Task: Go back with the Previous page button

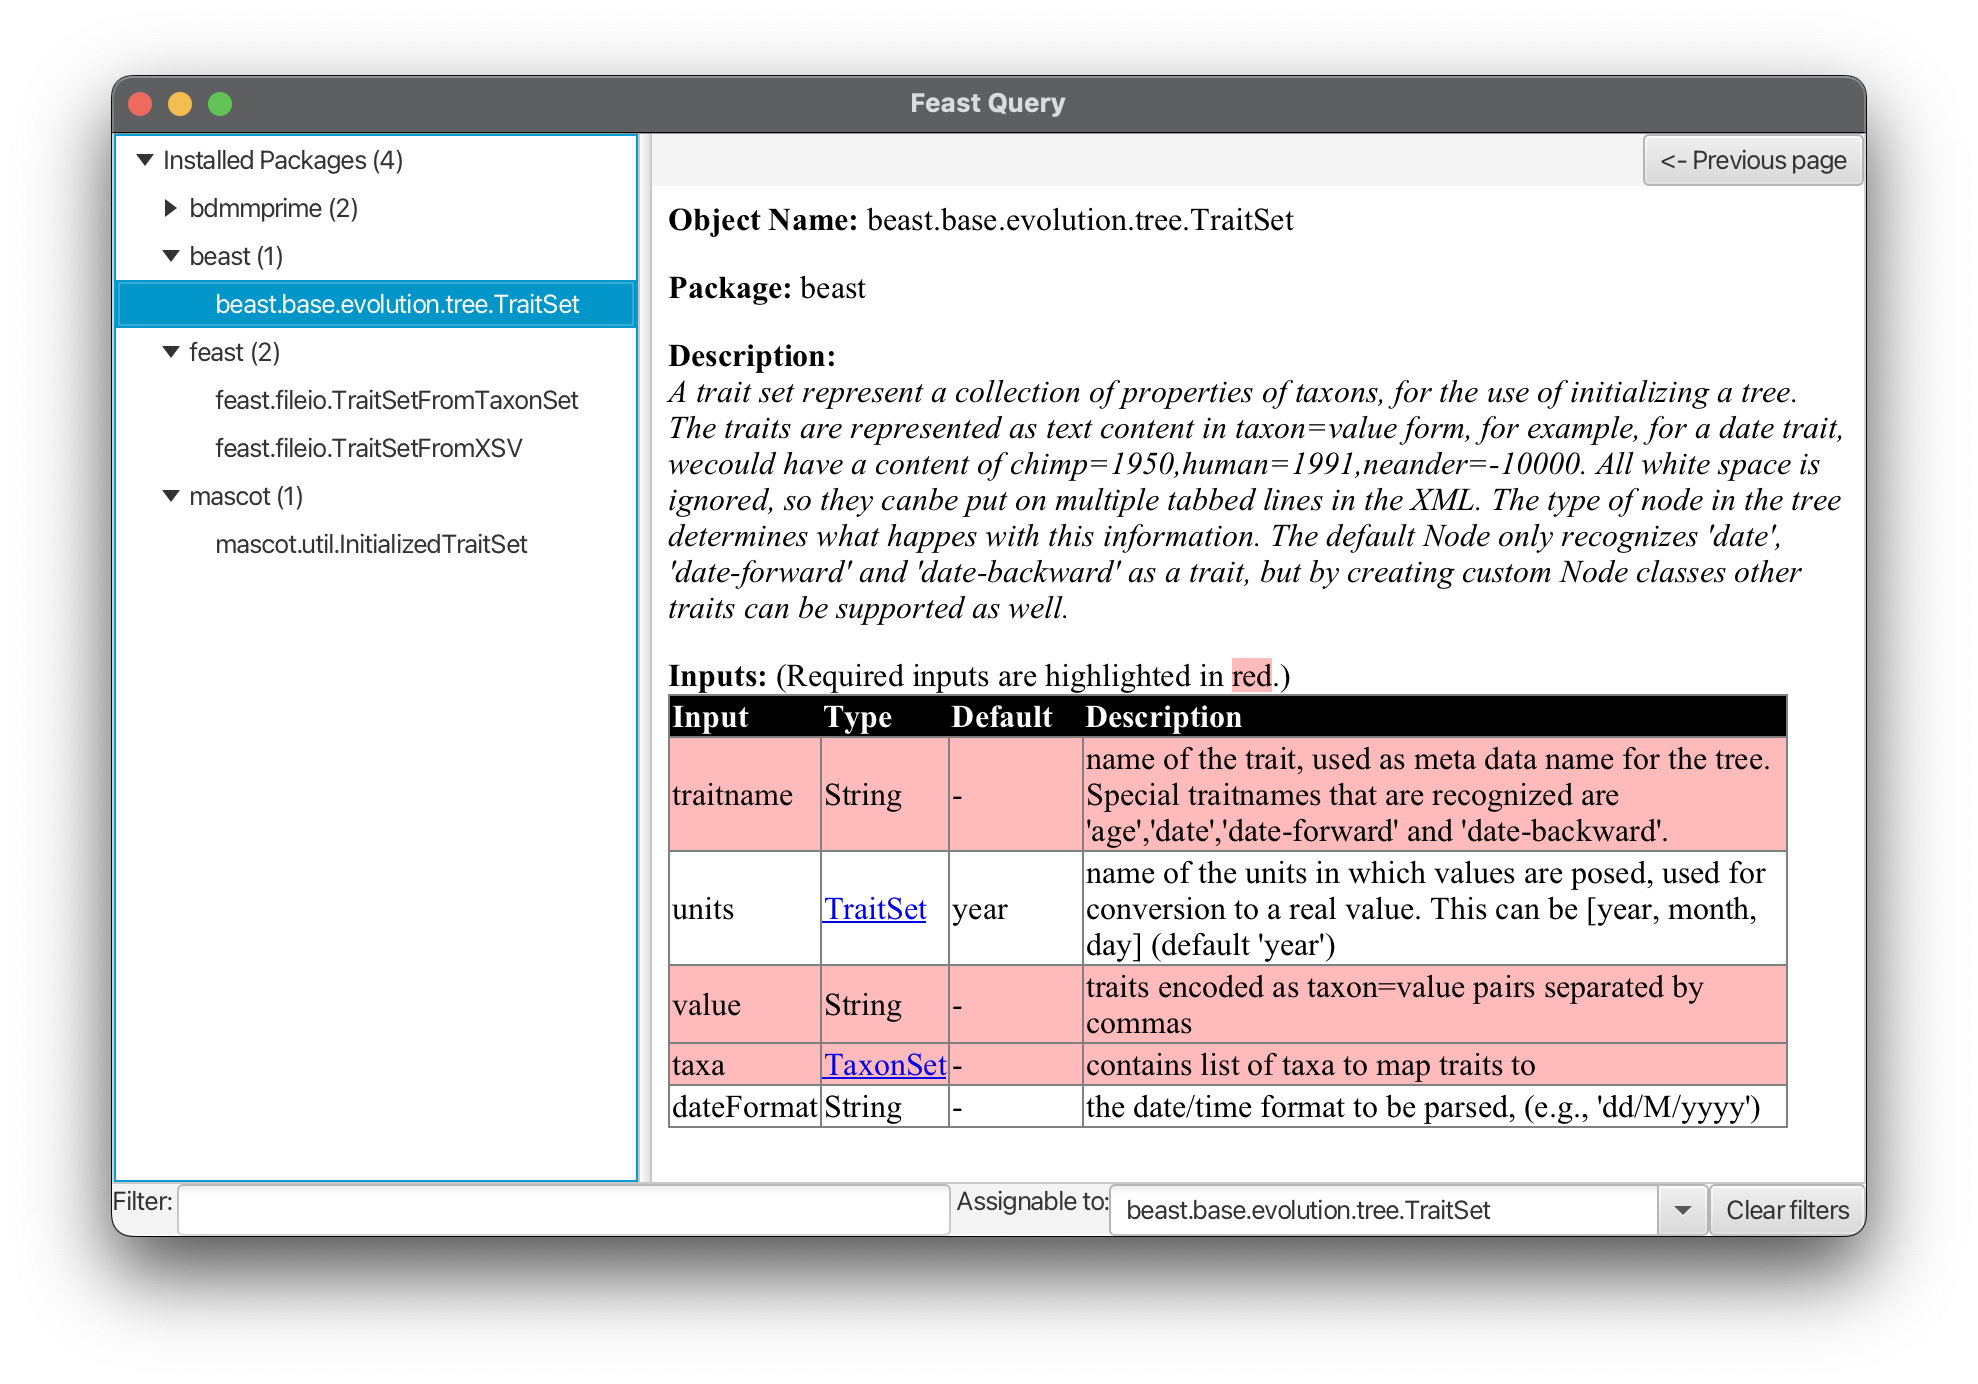Action: 1753,160
